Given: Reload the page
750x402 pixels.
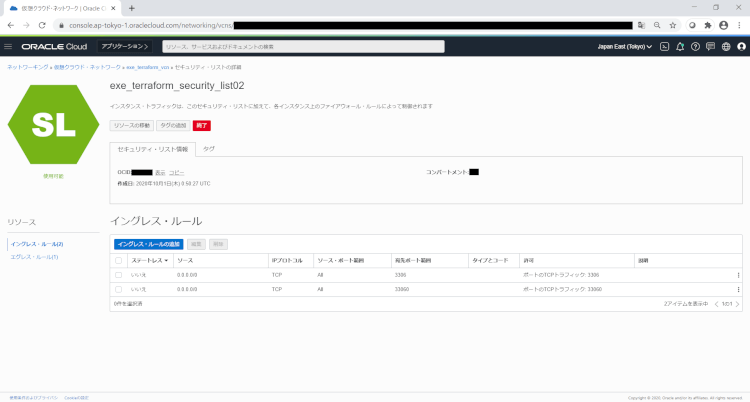Looking at the screenshot, I should pos(42,25).
